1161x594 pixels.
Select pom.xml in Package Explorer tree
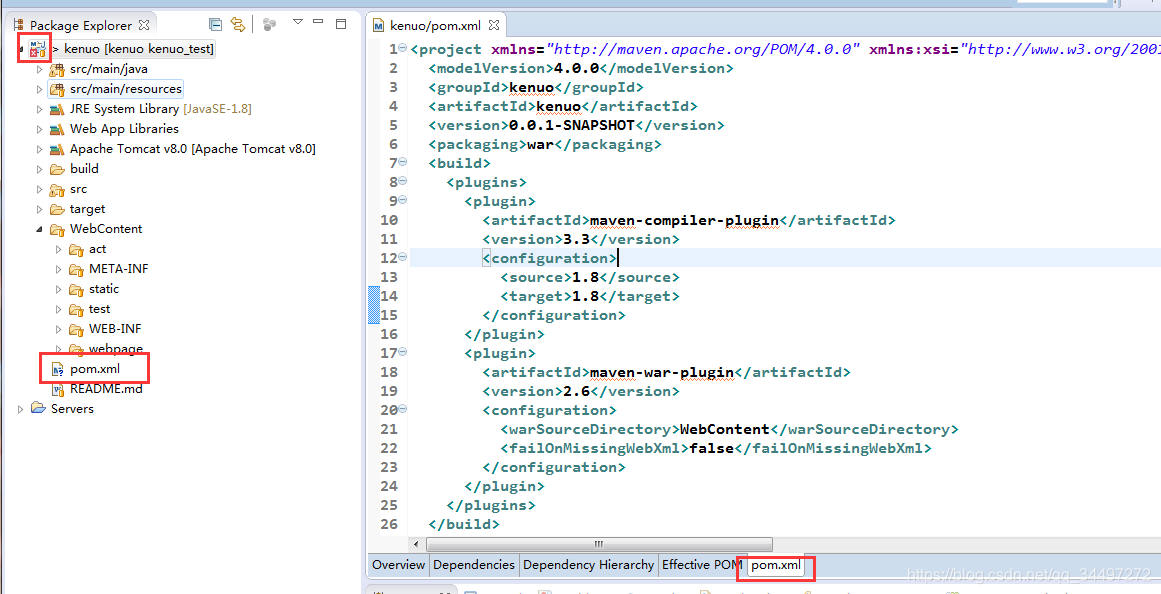click(x=95, y=369)
